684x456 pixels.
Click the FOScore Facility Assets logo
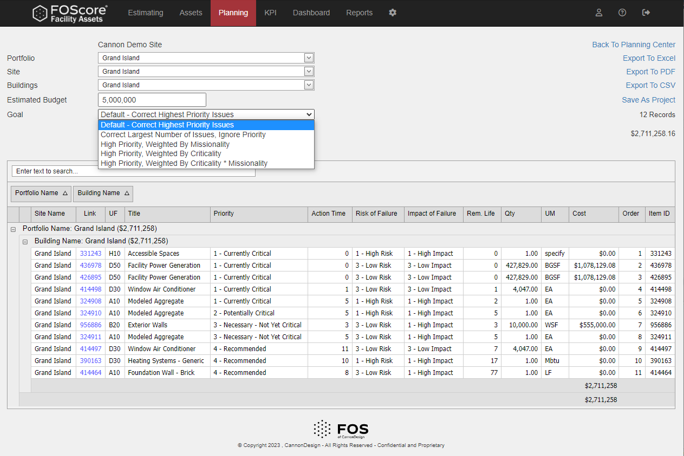click(x=68, y=13)
